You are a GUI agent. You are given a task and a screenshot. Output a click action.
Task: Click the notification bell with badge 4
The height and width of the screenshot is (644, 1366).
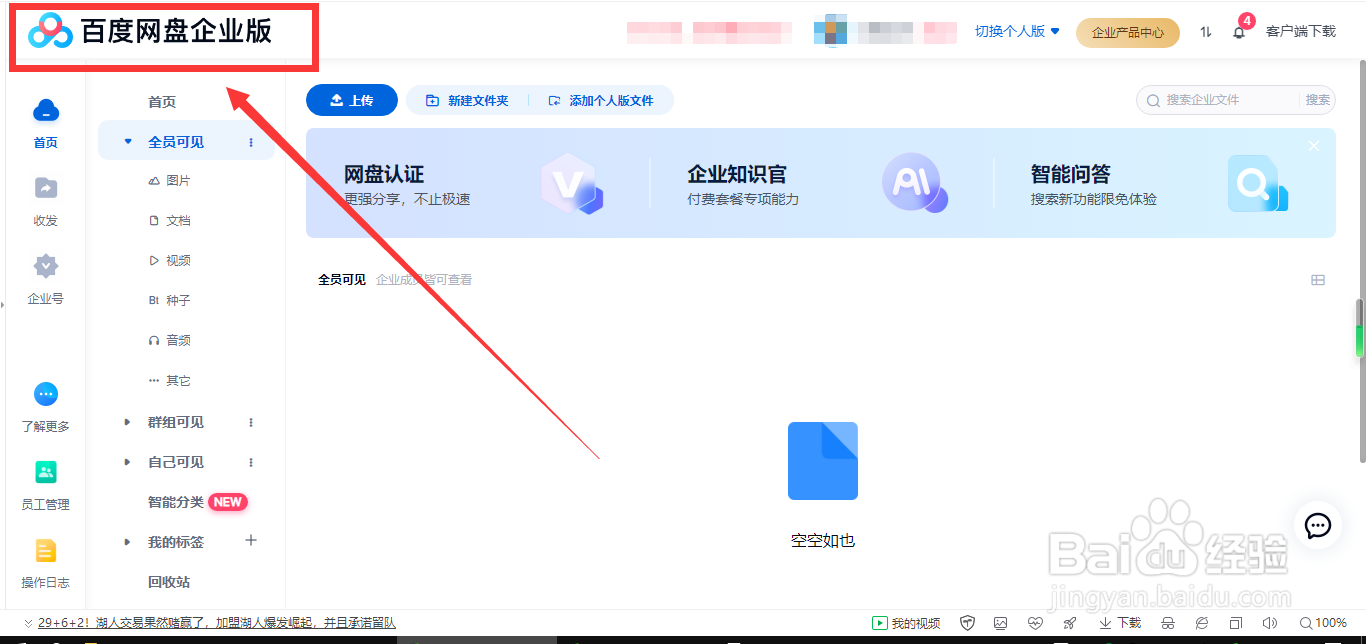pyautogui.click(x=1238, y=32)
